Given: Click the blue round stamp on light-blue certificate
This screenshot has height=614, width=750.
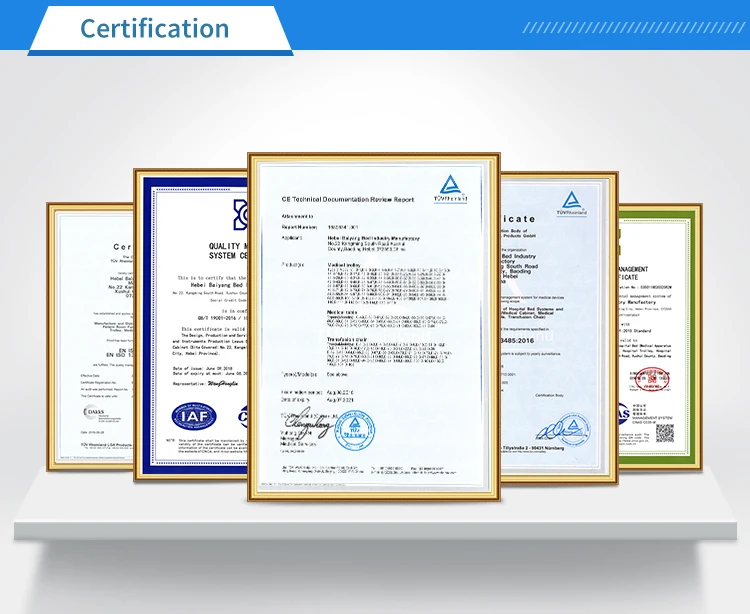Looking at the screenshot, I should pyautogui.click(x=574, y=428).
